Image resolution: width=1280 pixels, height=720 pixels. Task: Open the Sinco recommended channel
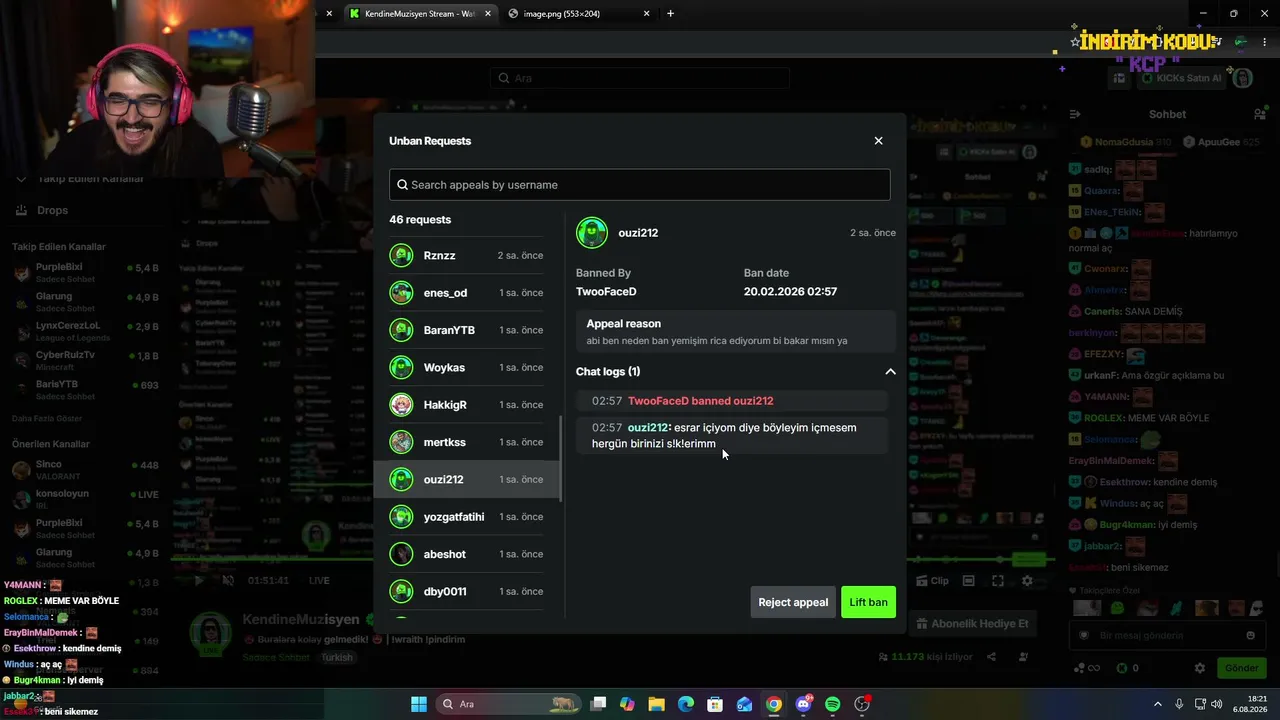click(x=87, y=470)
